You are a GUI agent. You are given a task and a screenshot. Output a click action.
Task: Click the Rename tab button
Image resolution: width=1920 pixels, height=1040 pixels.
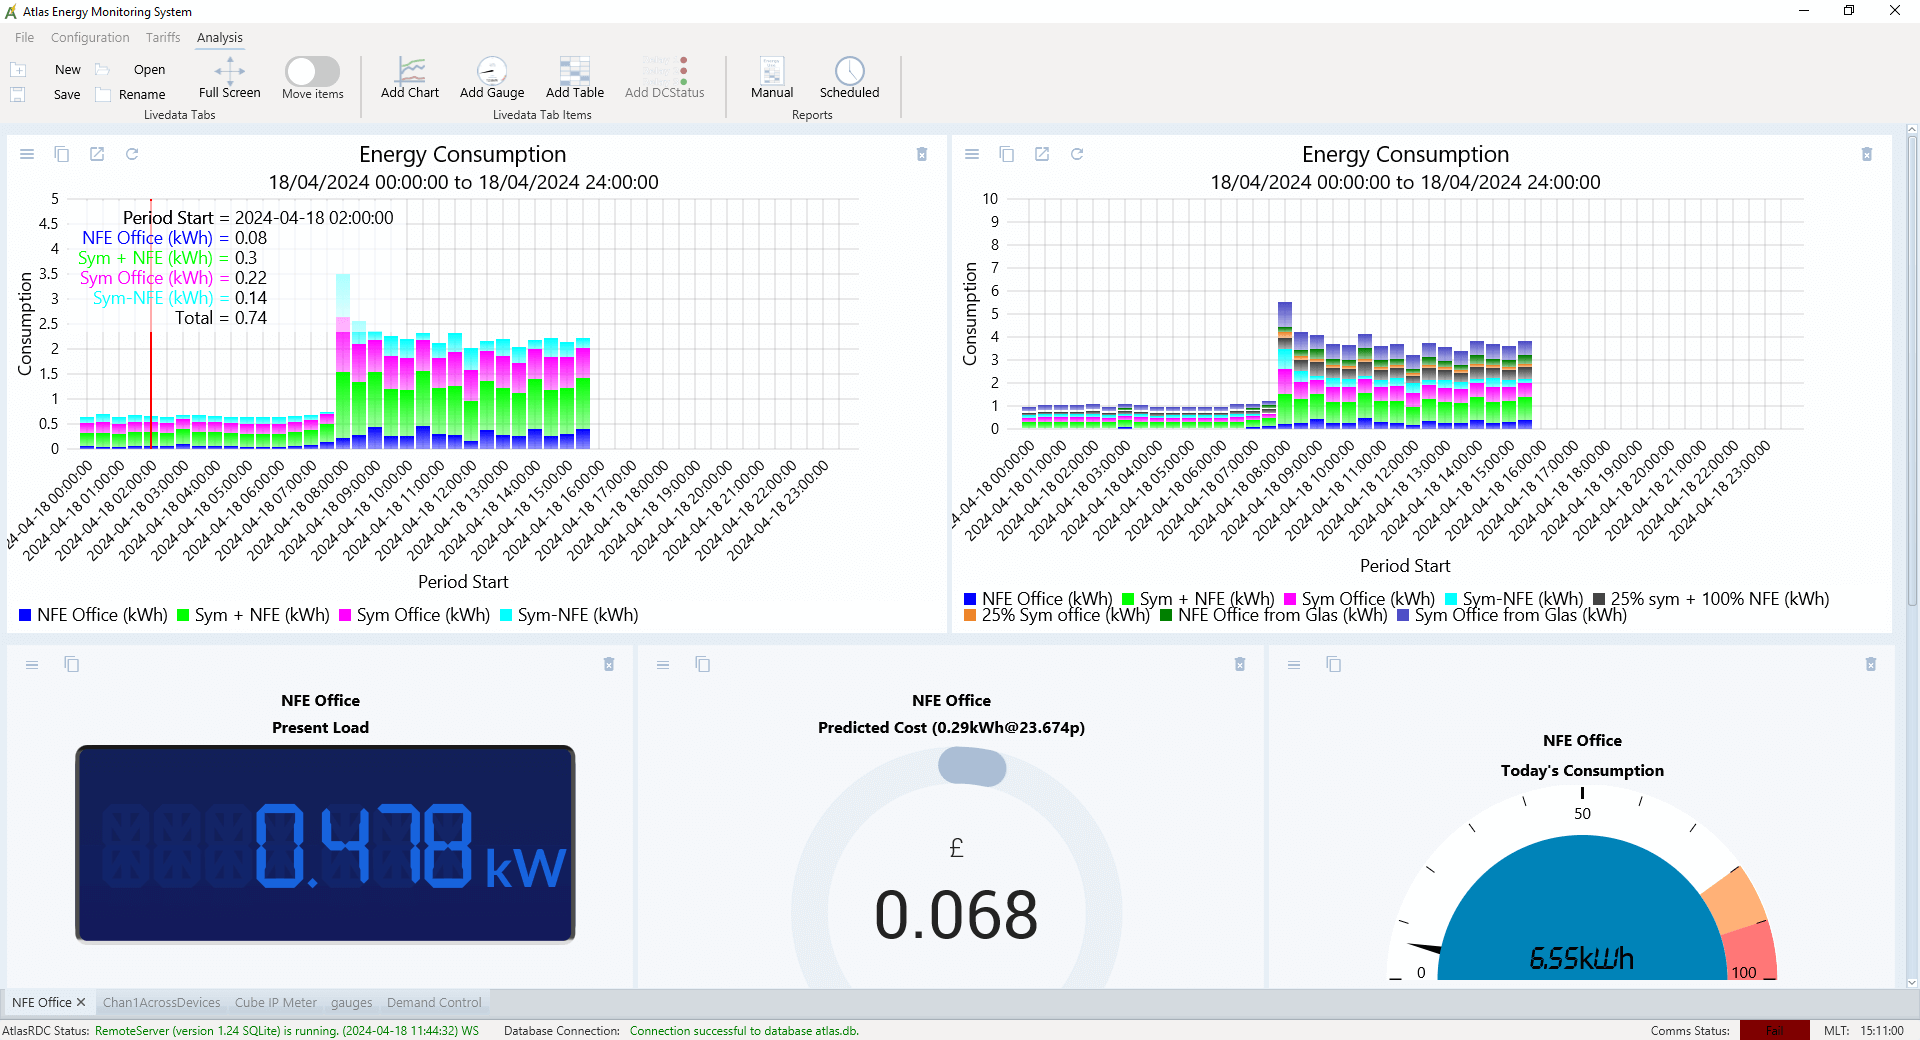pos(141,95)
